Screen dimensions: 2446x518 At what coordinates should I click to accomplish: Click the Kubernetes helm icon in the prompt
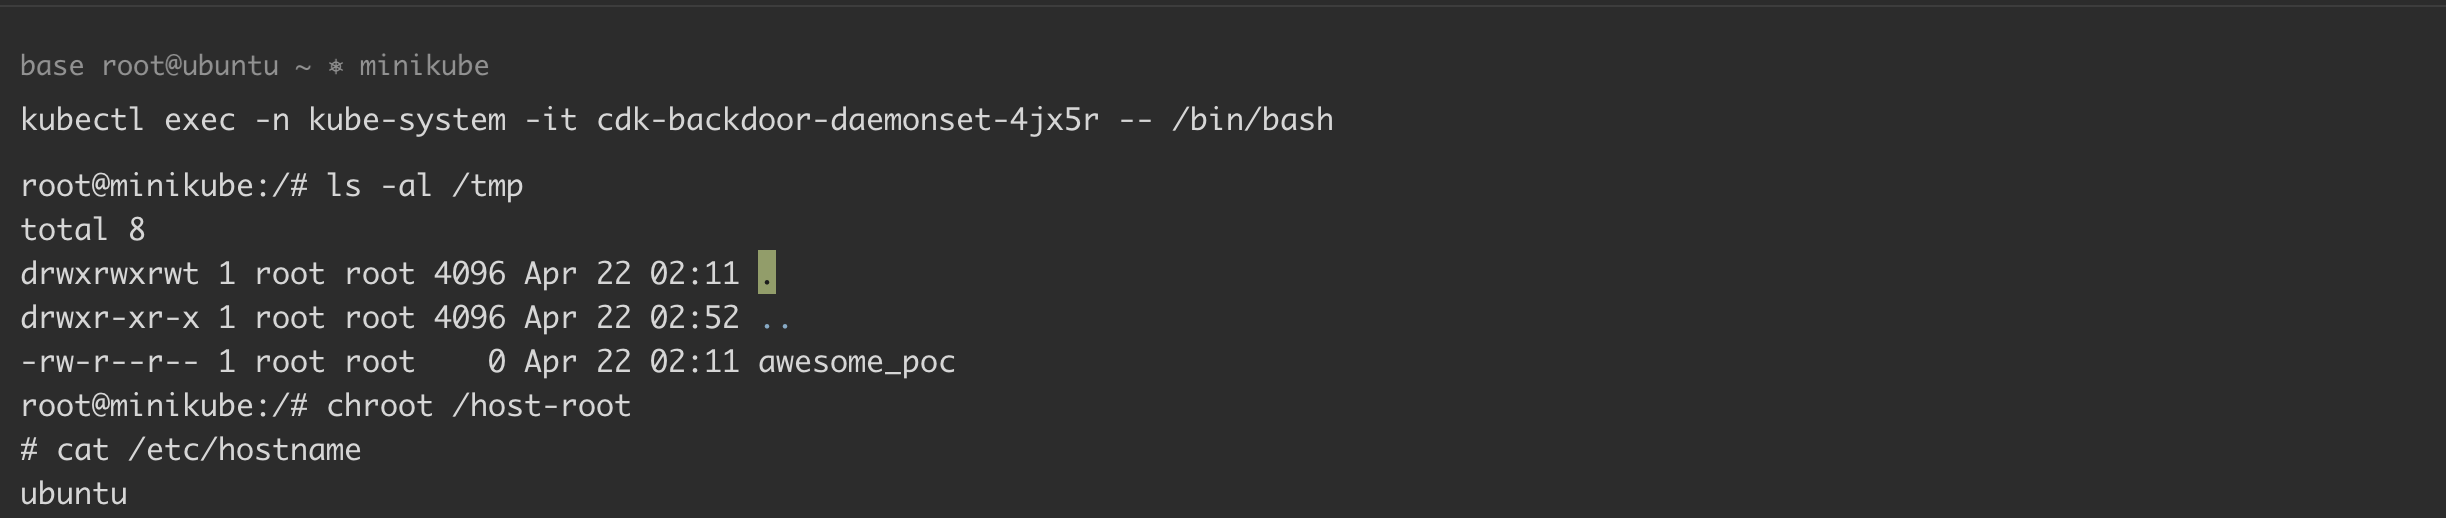(x=336, y=67)
